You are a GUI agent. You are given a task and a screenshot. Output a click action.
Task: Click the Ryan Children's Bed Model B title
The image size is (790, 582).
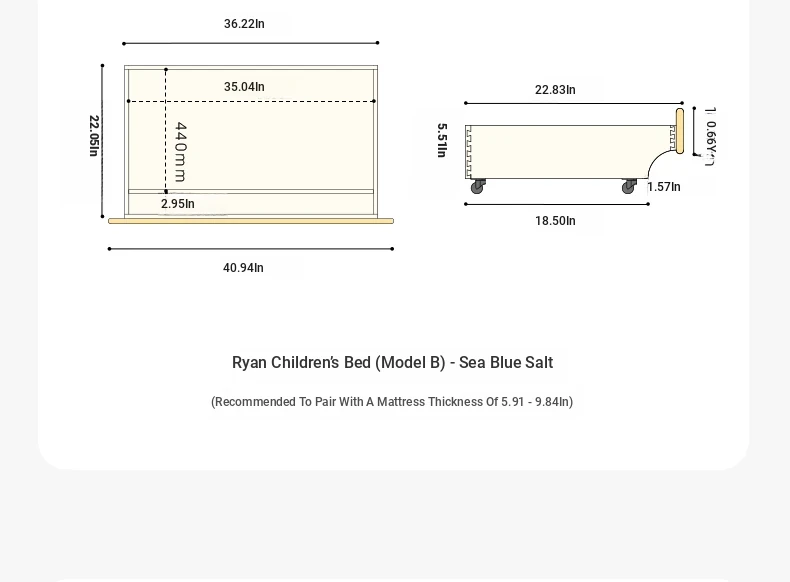[392, 362]
